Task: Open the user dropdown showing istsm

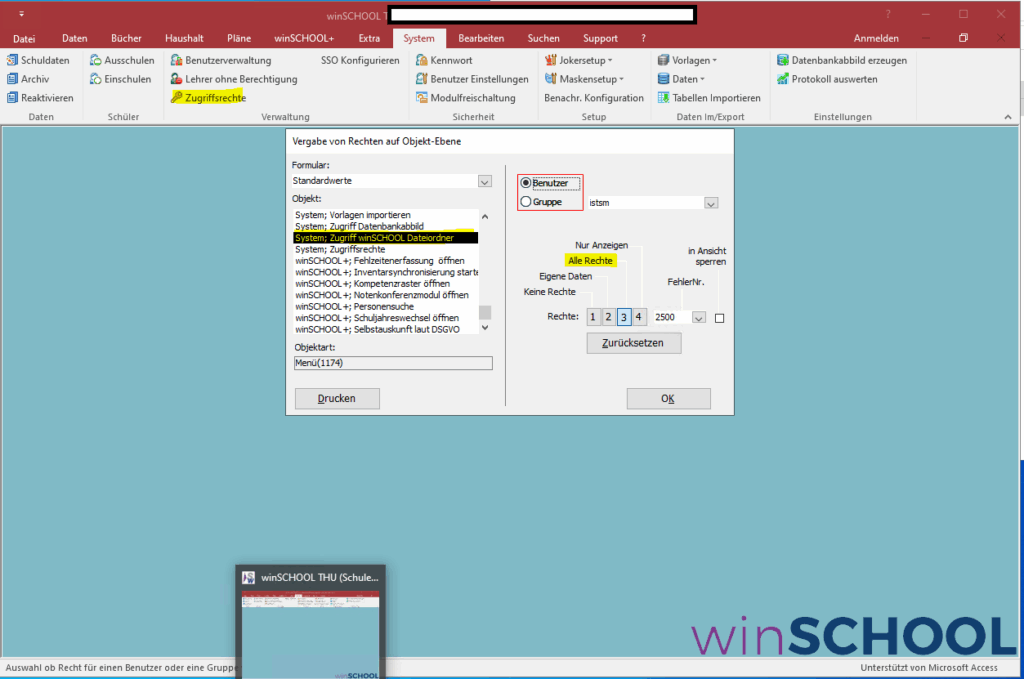Action: 711,203
